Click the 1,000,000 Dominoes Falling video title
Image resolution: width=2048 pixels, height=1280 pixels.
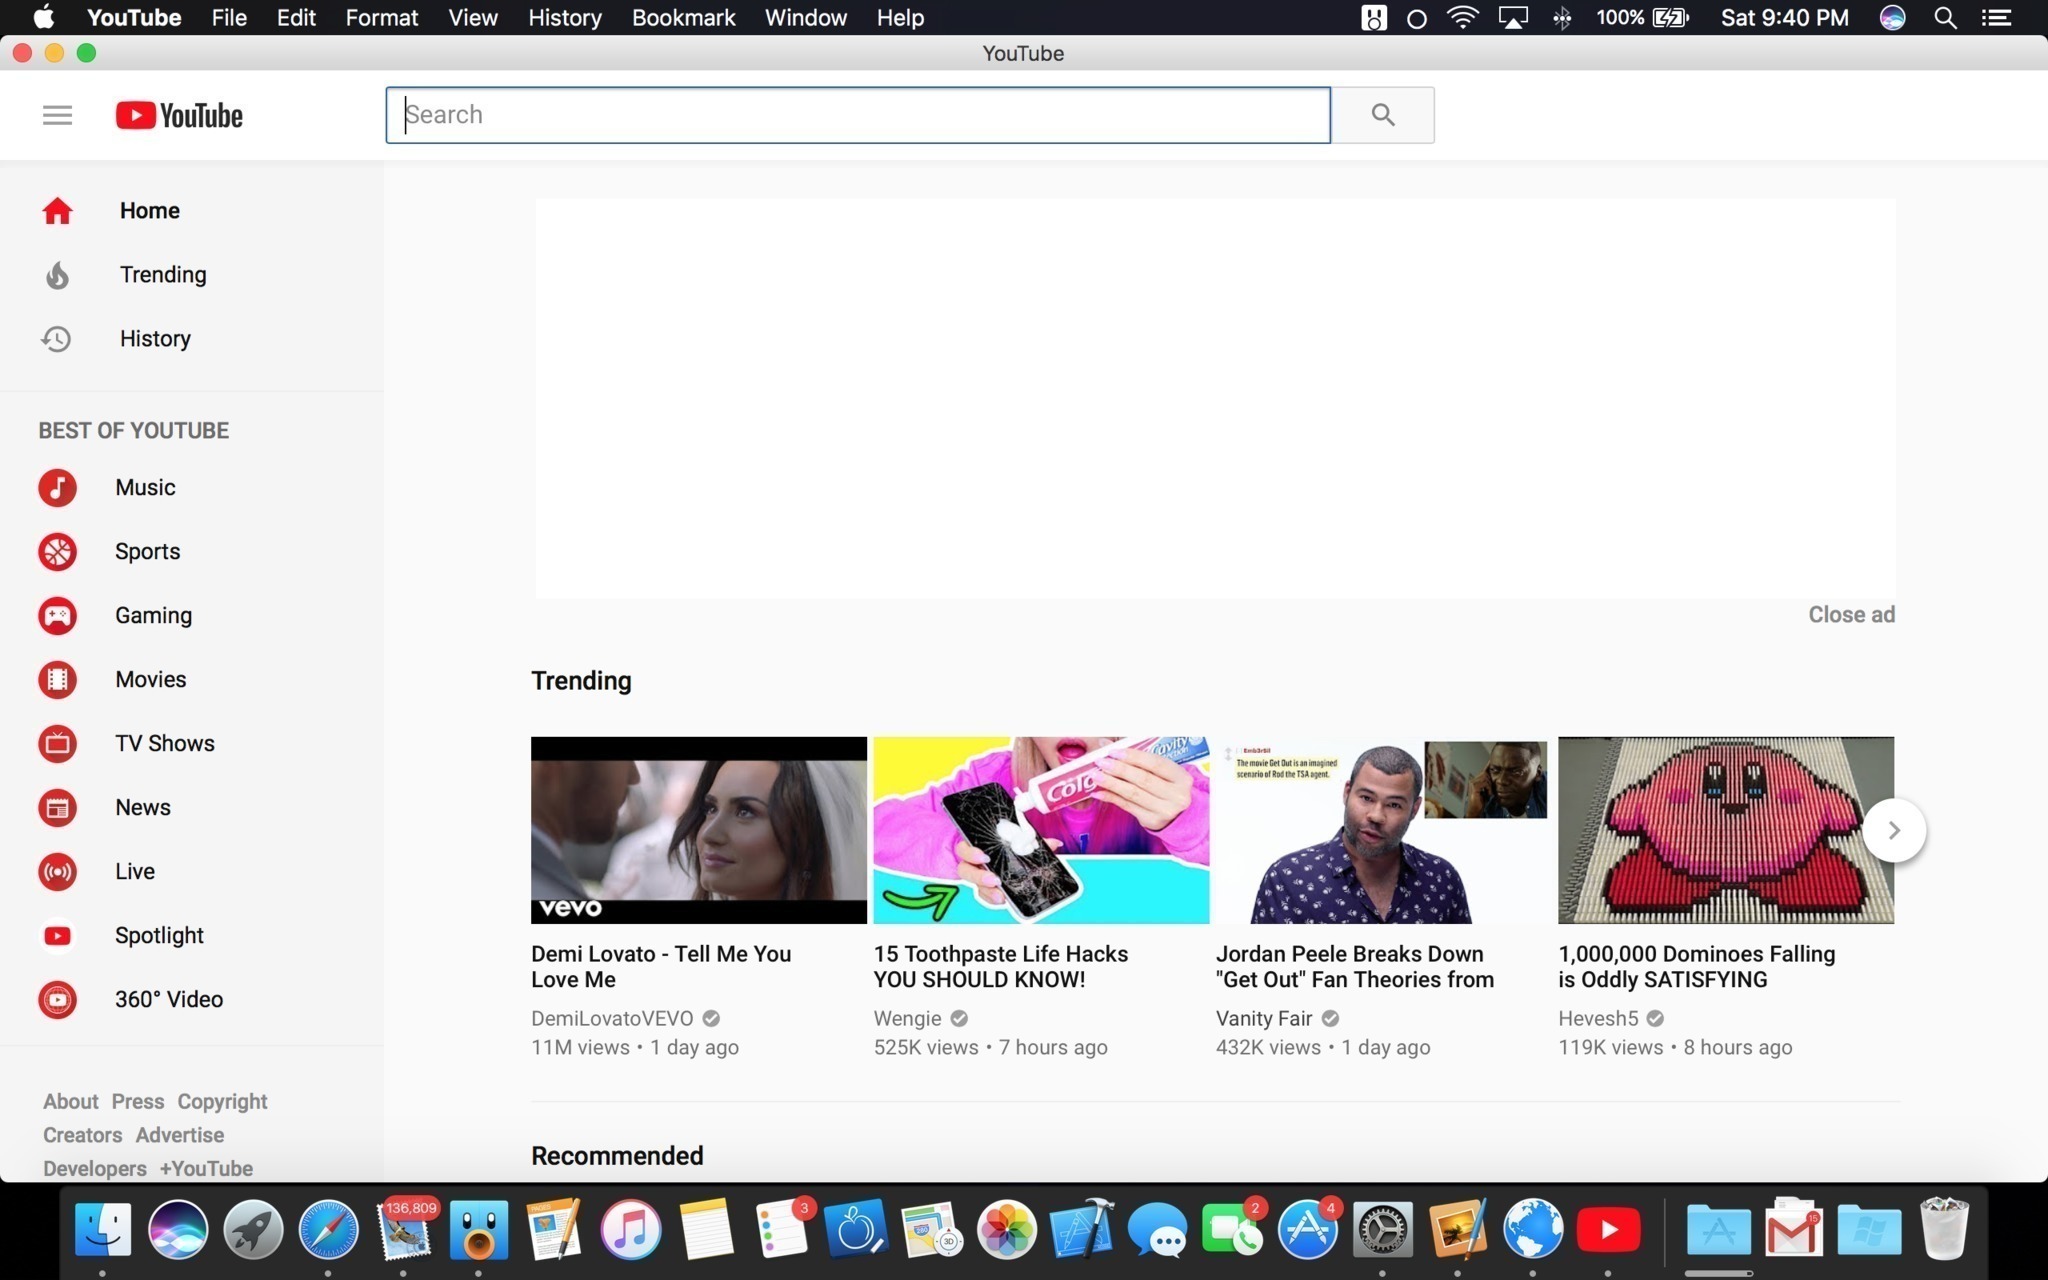1697,967
